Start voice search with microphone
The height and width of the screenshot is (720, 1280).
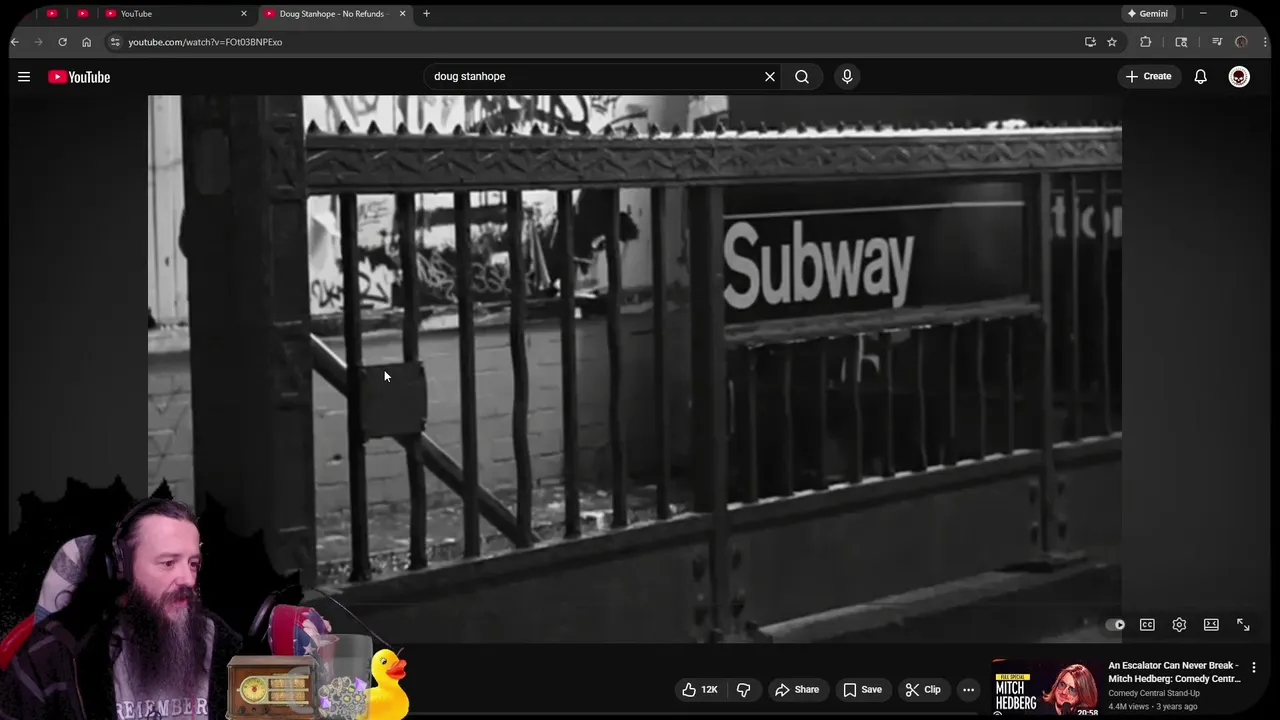tap(847, 76)
